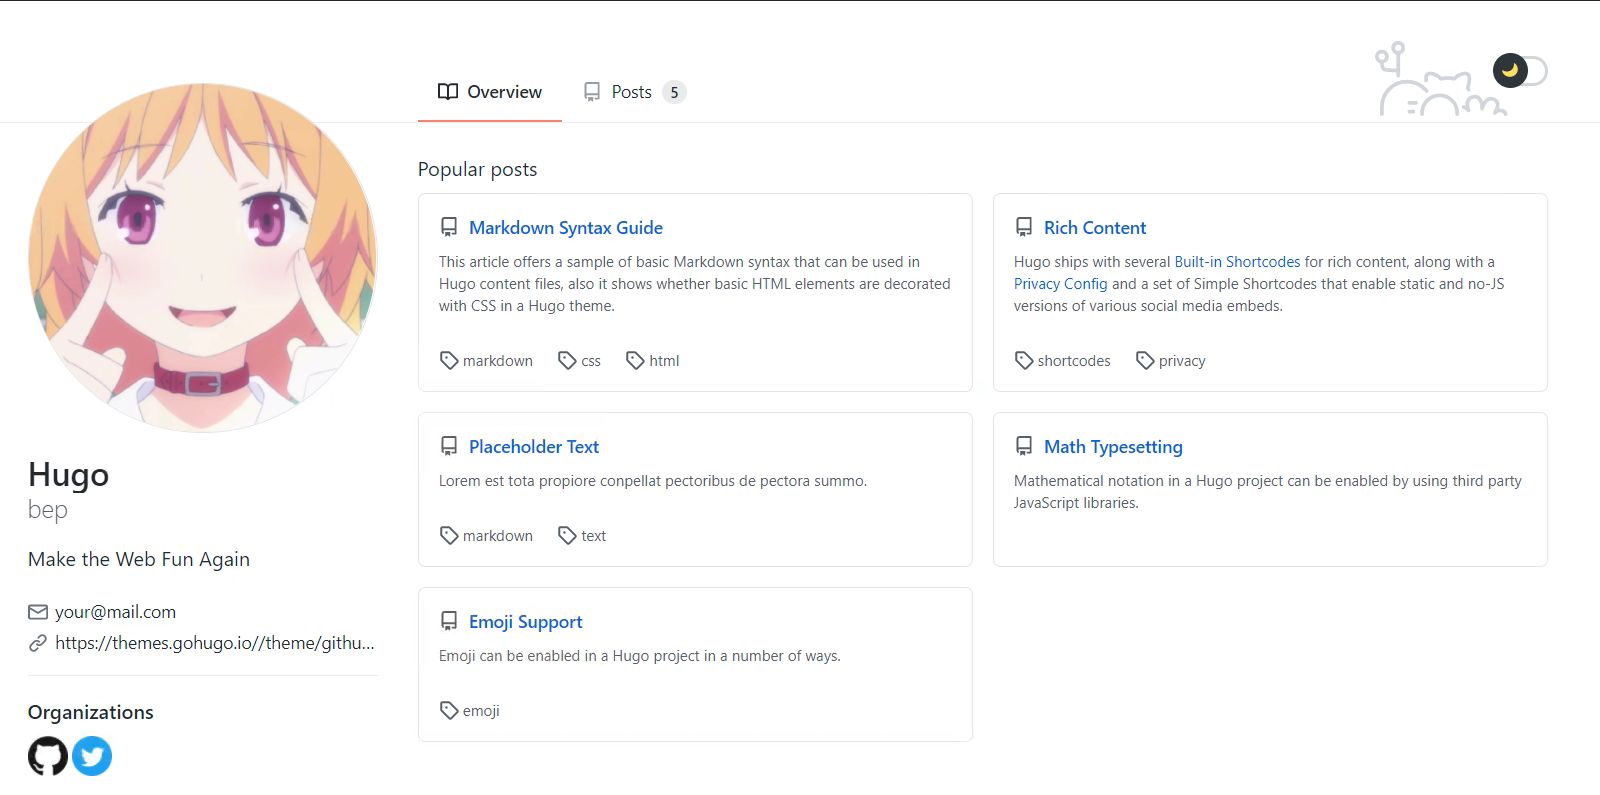Select the css tag
1600x795 pixels.
pos(590,361)
